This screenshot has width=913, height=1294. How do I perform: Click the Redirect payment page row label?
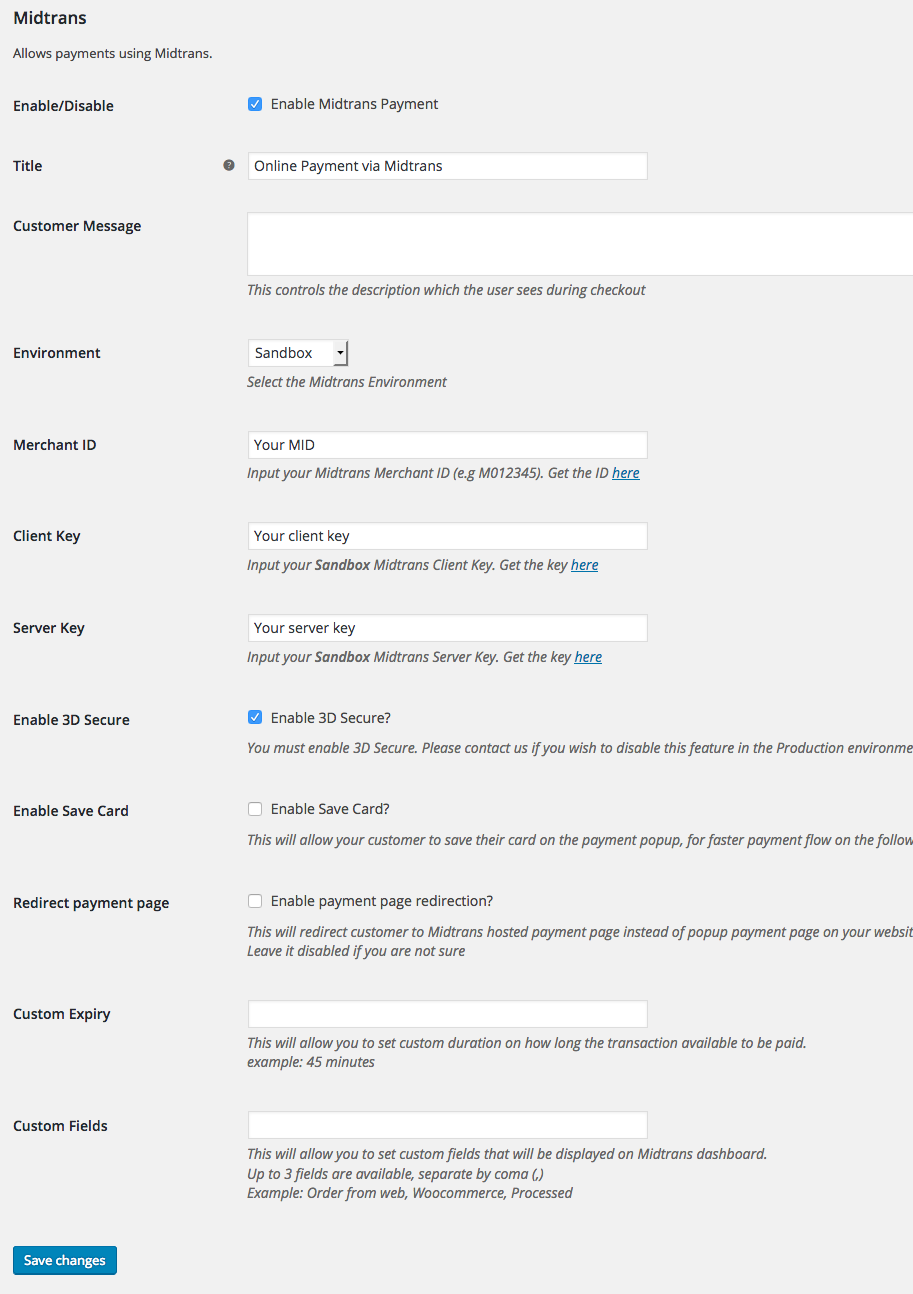coord(91,903)
